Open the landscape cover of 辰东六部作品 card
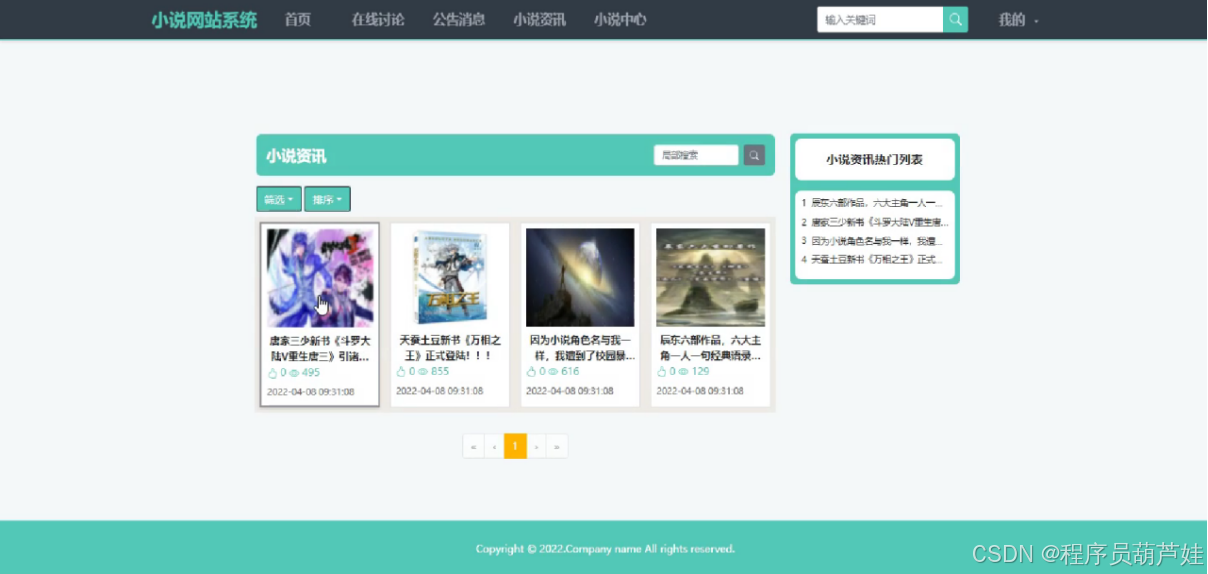Image resolution: width=1208 pixels, height=574 pixels. pos(710,278)
